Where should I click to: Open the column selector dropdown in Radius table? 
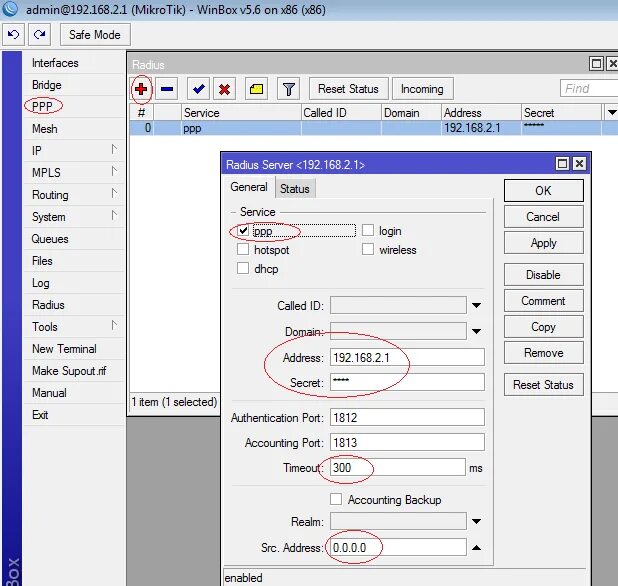pyautogui.click(x=611, y=113)
